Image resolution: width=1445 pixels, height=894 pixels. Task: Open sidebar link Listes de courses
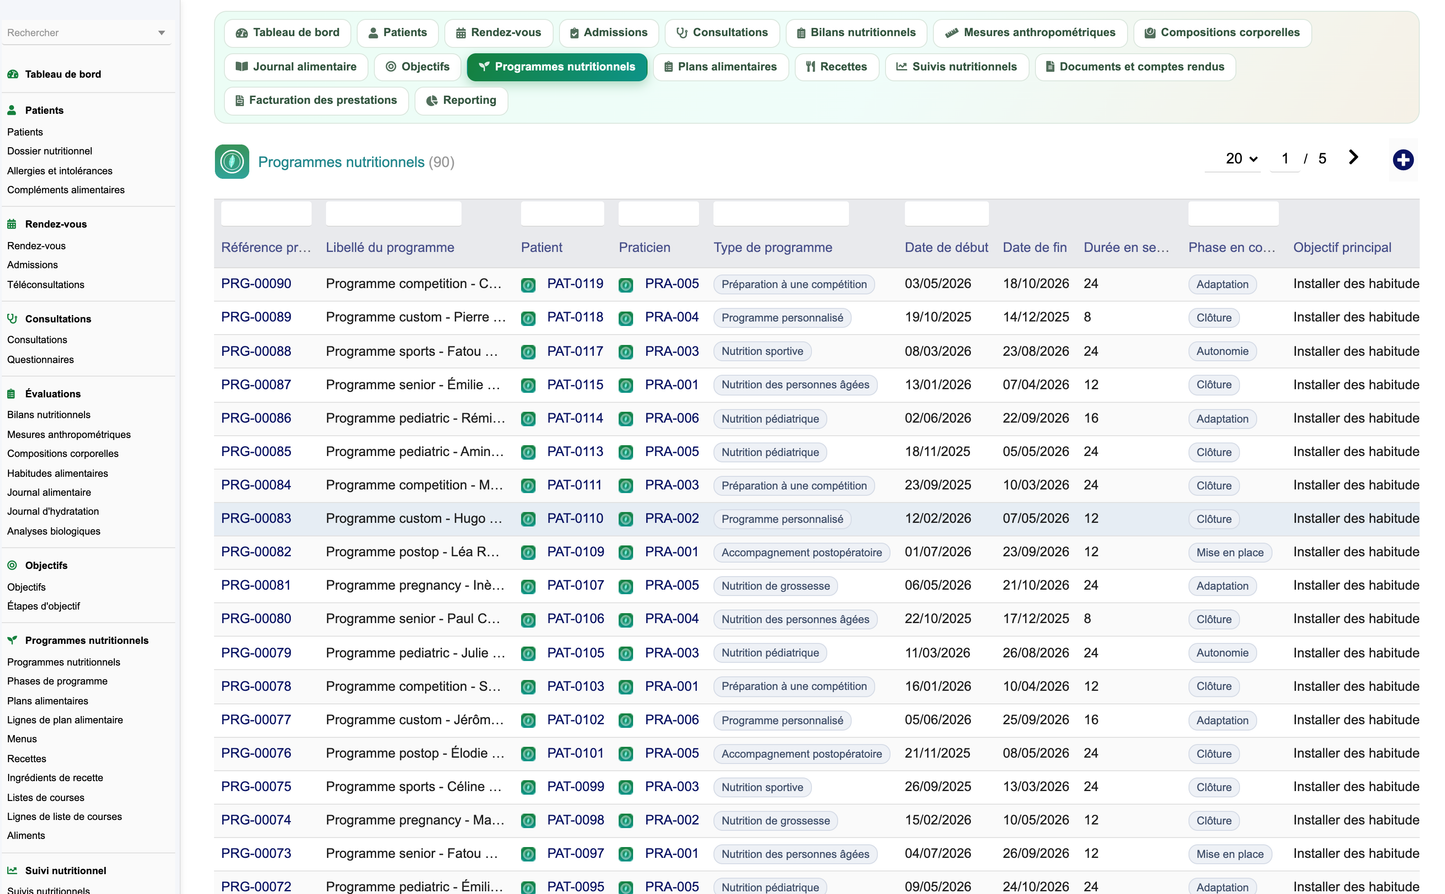coord(46,797)
